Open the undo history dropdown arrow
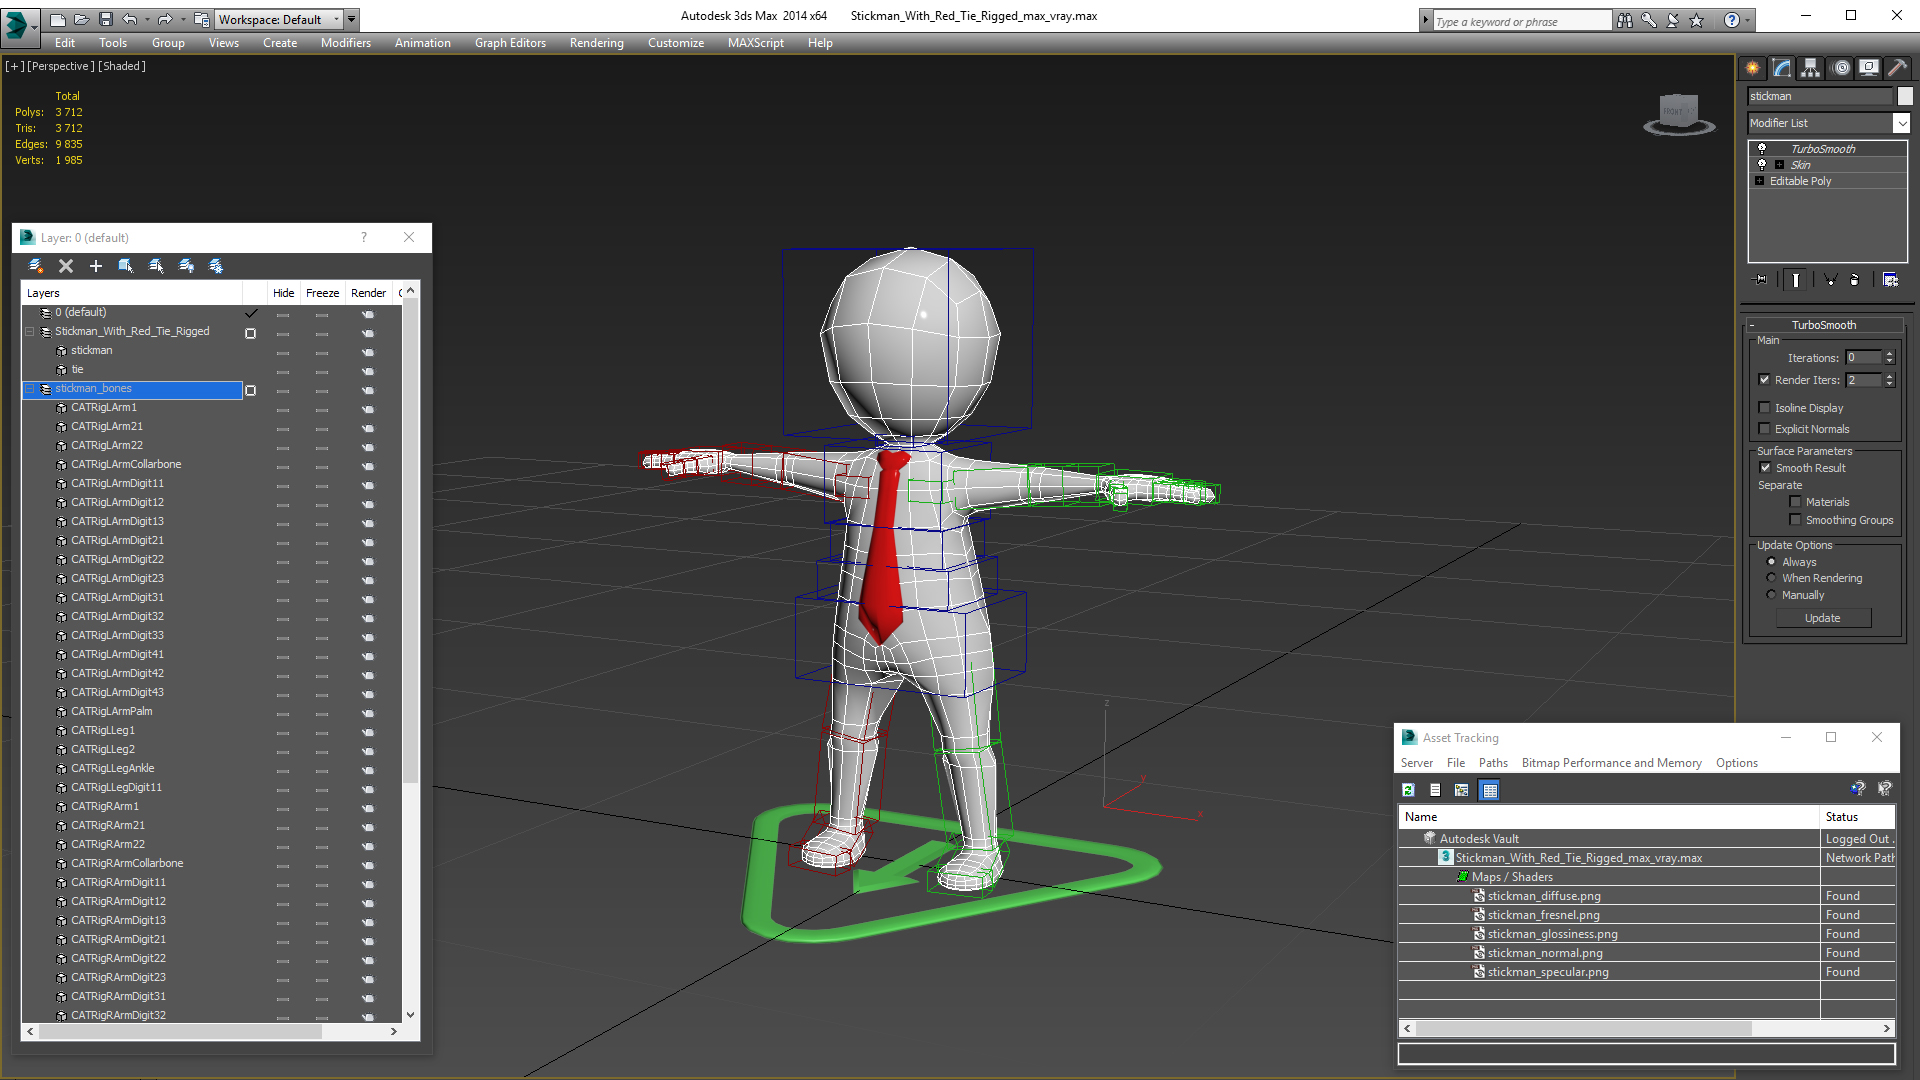 tap(147, 19)
